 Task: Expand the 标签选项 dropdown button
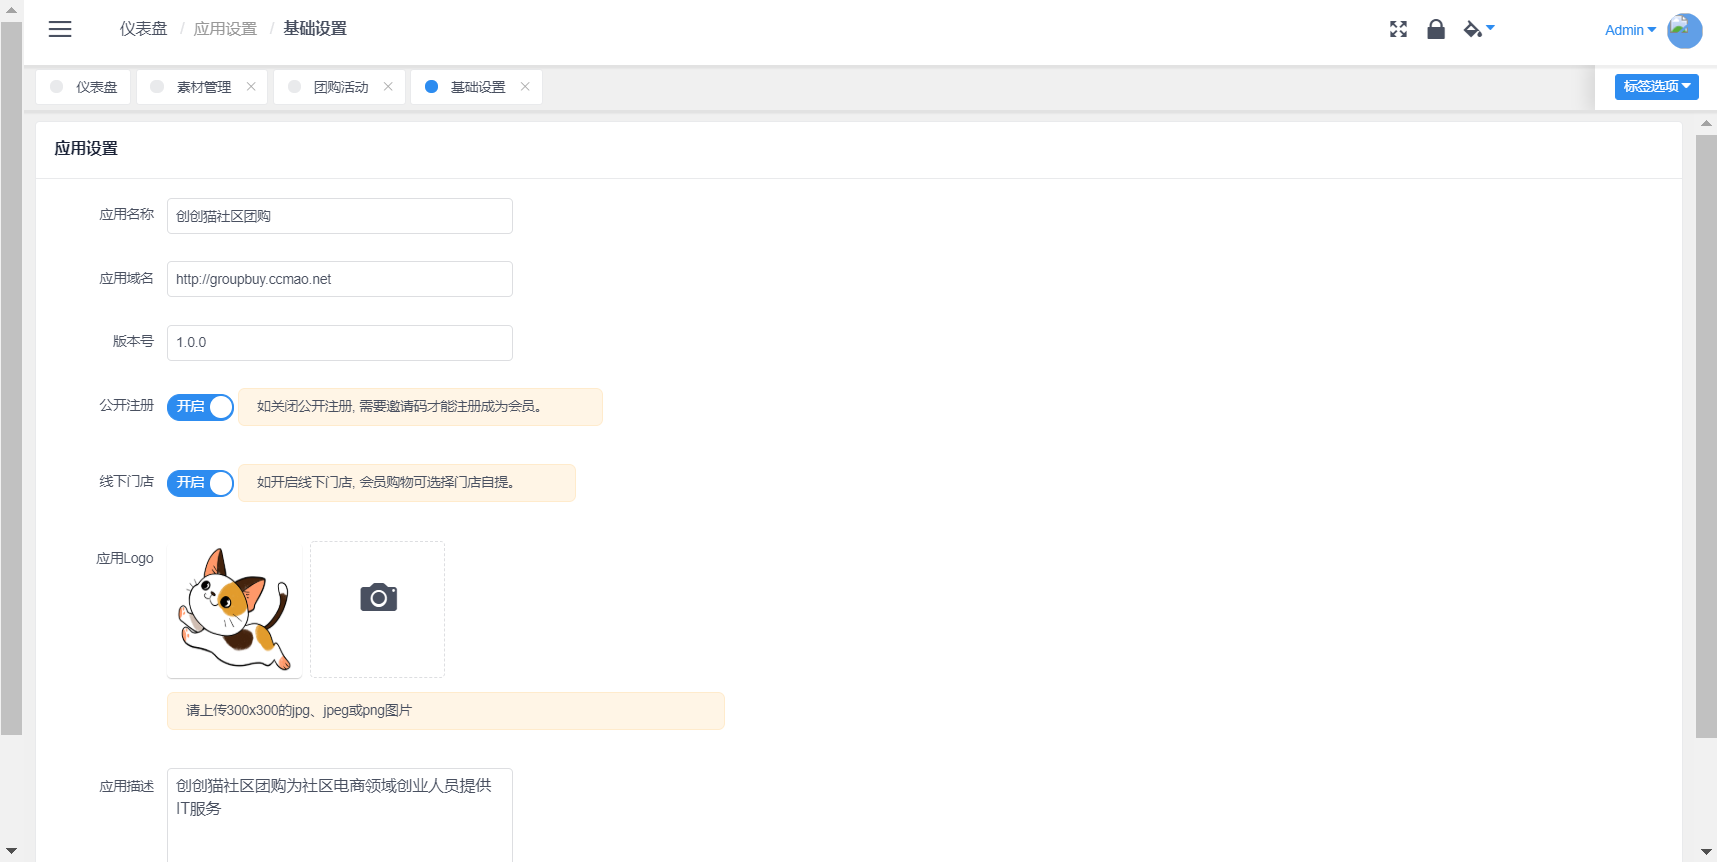click(x=1656, y=87)
